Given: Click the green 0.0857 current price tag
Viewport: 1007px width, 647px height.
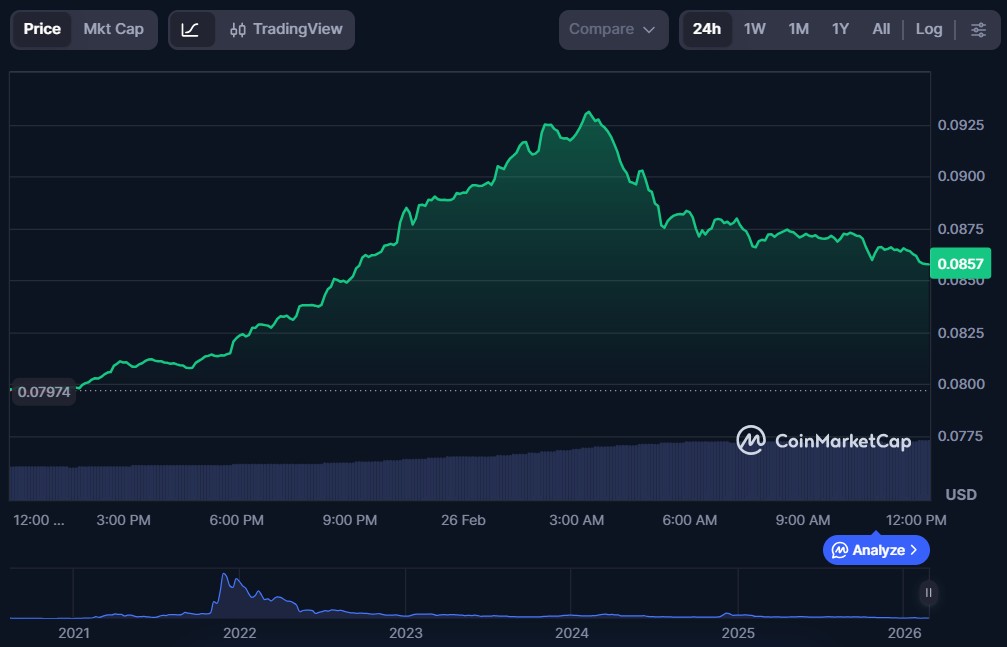Looking at the screenshot, I should (961, 264).
